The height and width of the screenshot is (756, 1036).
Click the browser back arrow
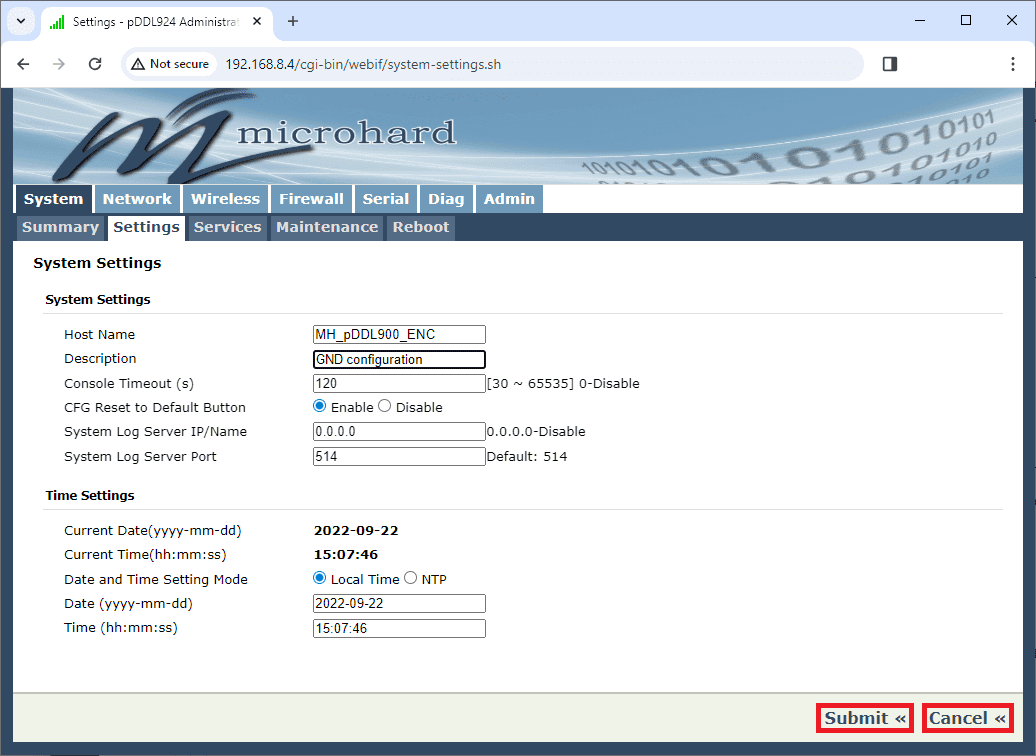point(24,64)
